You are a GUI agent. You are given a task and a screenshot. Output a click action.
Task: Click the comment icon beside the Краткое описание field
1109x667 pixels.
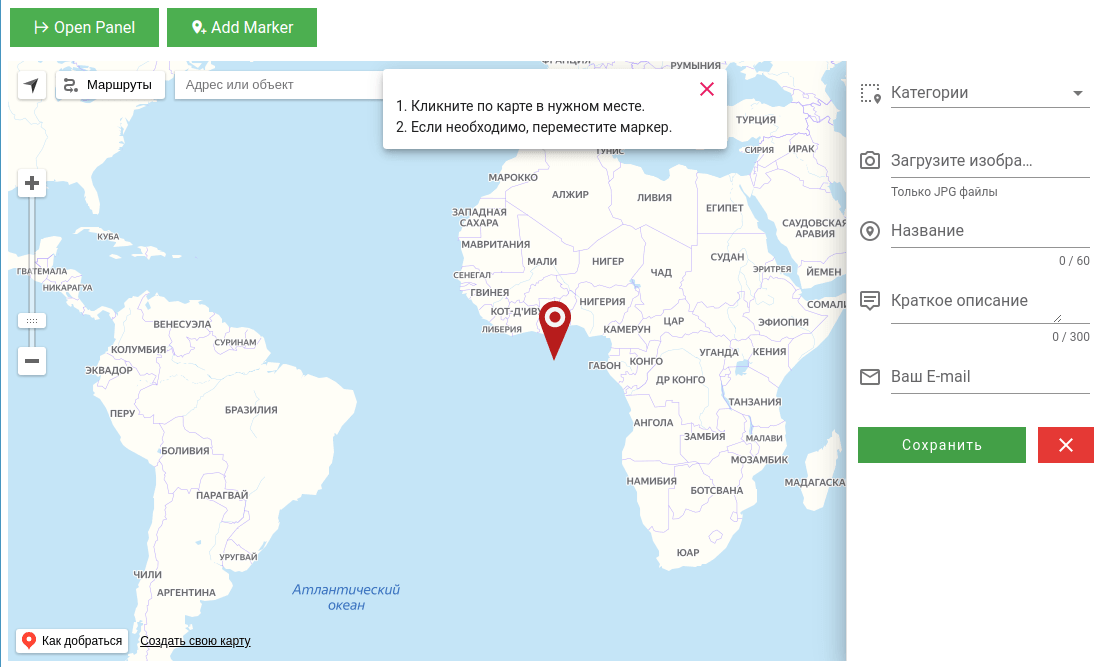coord(870,300)
